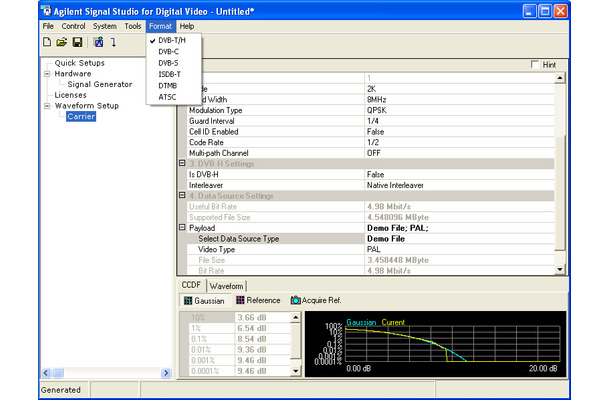Open the Help menu
610x400 pixels.
[187, 26]
